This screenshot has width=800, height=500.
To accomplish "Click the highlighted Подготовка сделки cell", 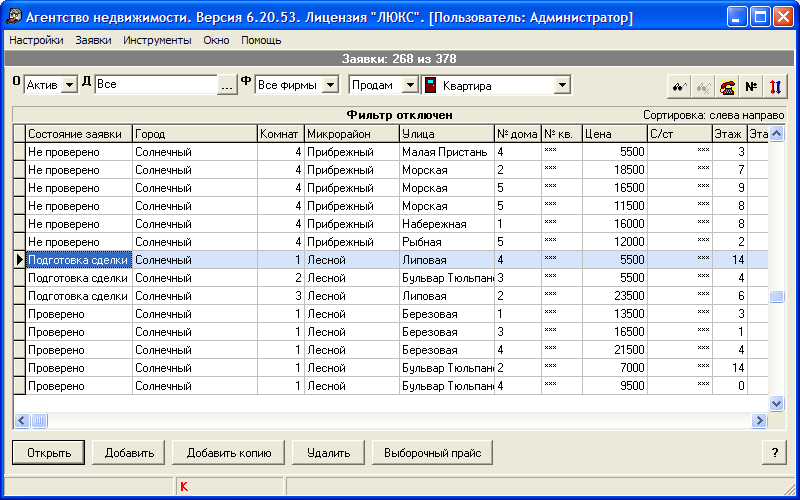I will (79, 260).
